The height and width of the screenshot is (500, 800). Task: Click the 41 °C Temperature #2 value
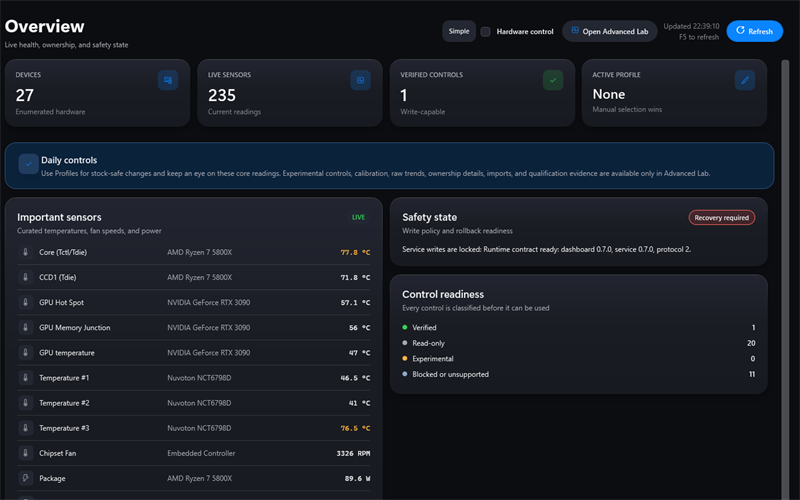360,403
